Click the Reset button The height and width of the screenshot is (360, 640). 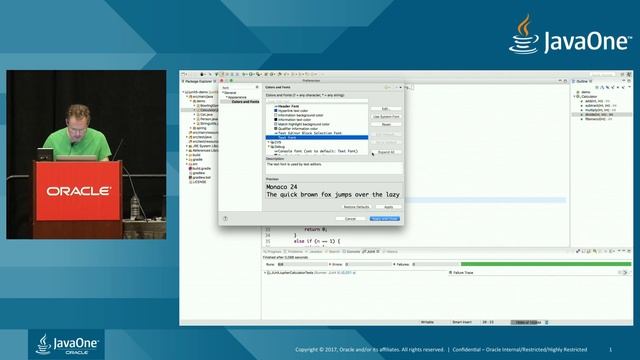click(x=386, y=124)
